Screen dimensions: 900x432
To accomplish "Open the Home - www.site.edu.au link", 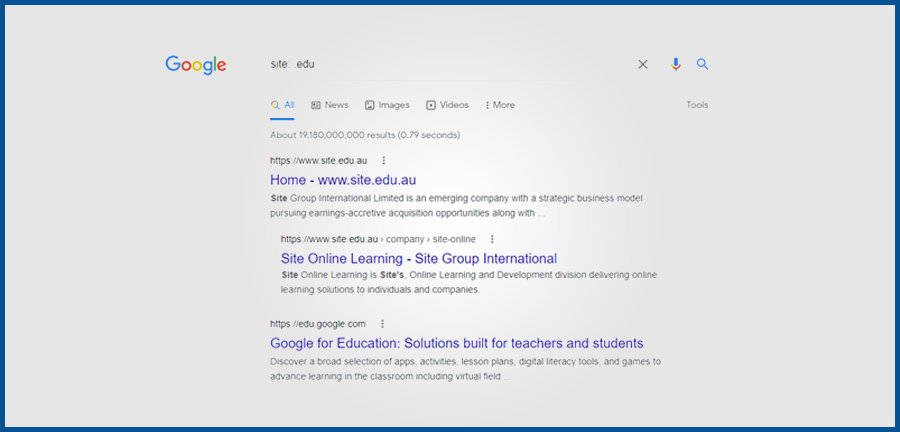I will pyautogui.click(x=343, y=180).
